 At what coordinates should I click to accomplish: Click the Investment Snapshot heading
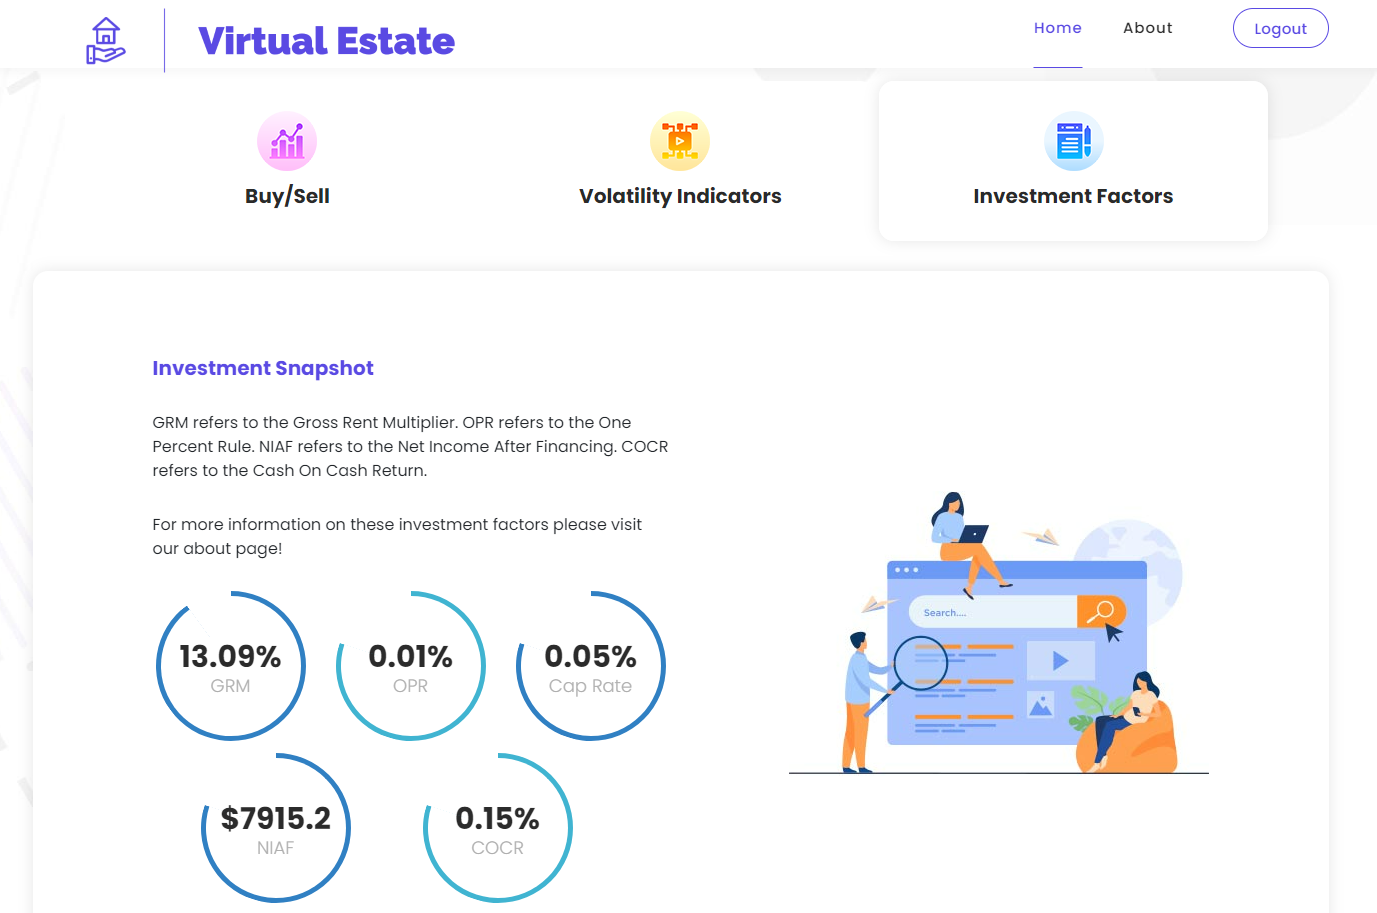tap(263, 368)
